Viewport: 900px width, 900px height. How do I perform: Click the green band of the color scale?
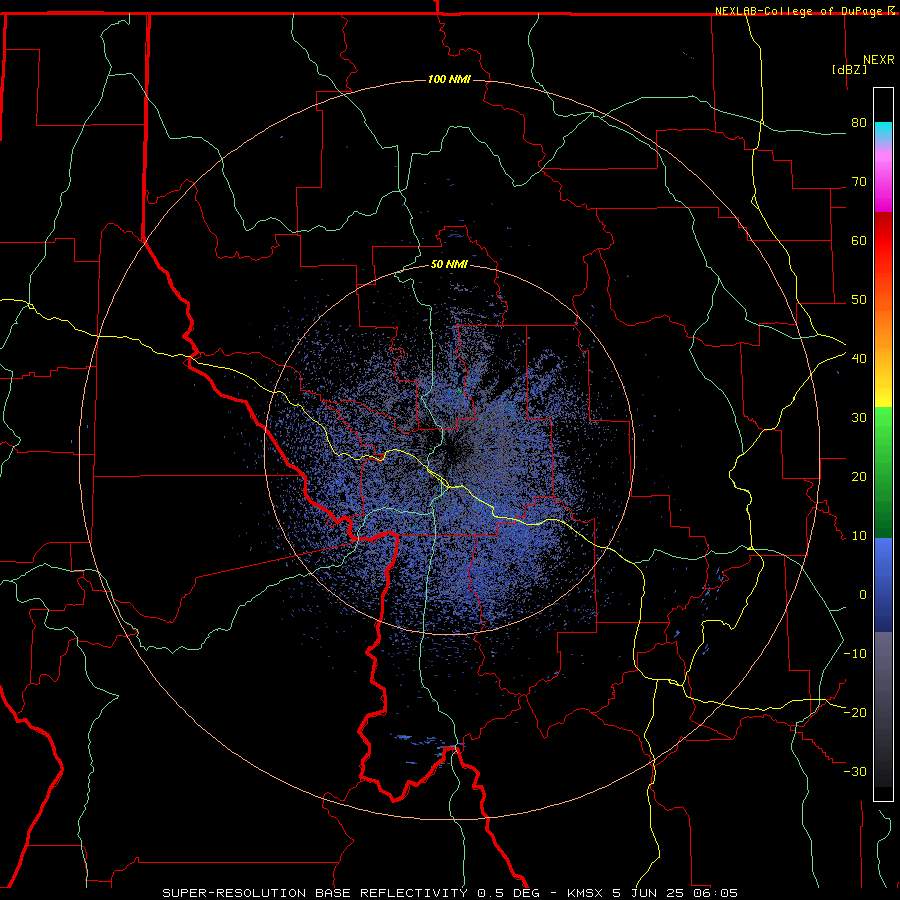point(883,472)
